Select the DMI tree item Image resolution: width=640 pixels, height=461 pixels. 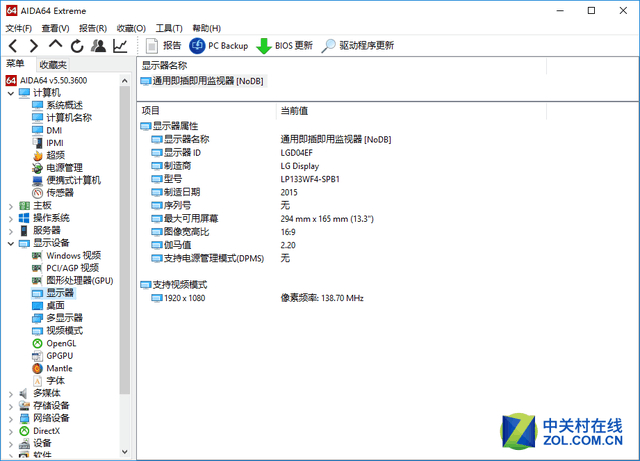tap(47, 130)
